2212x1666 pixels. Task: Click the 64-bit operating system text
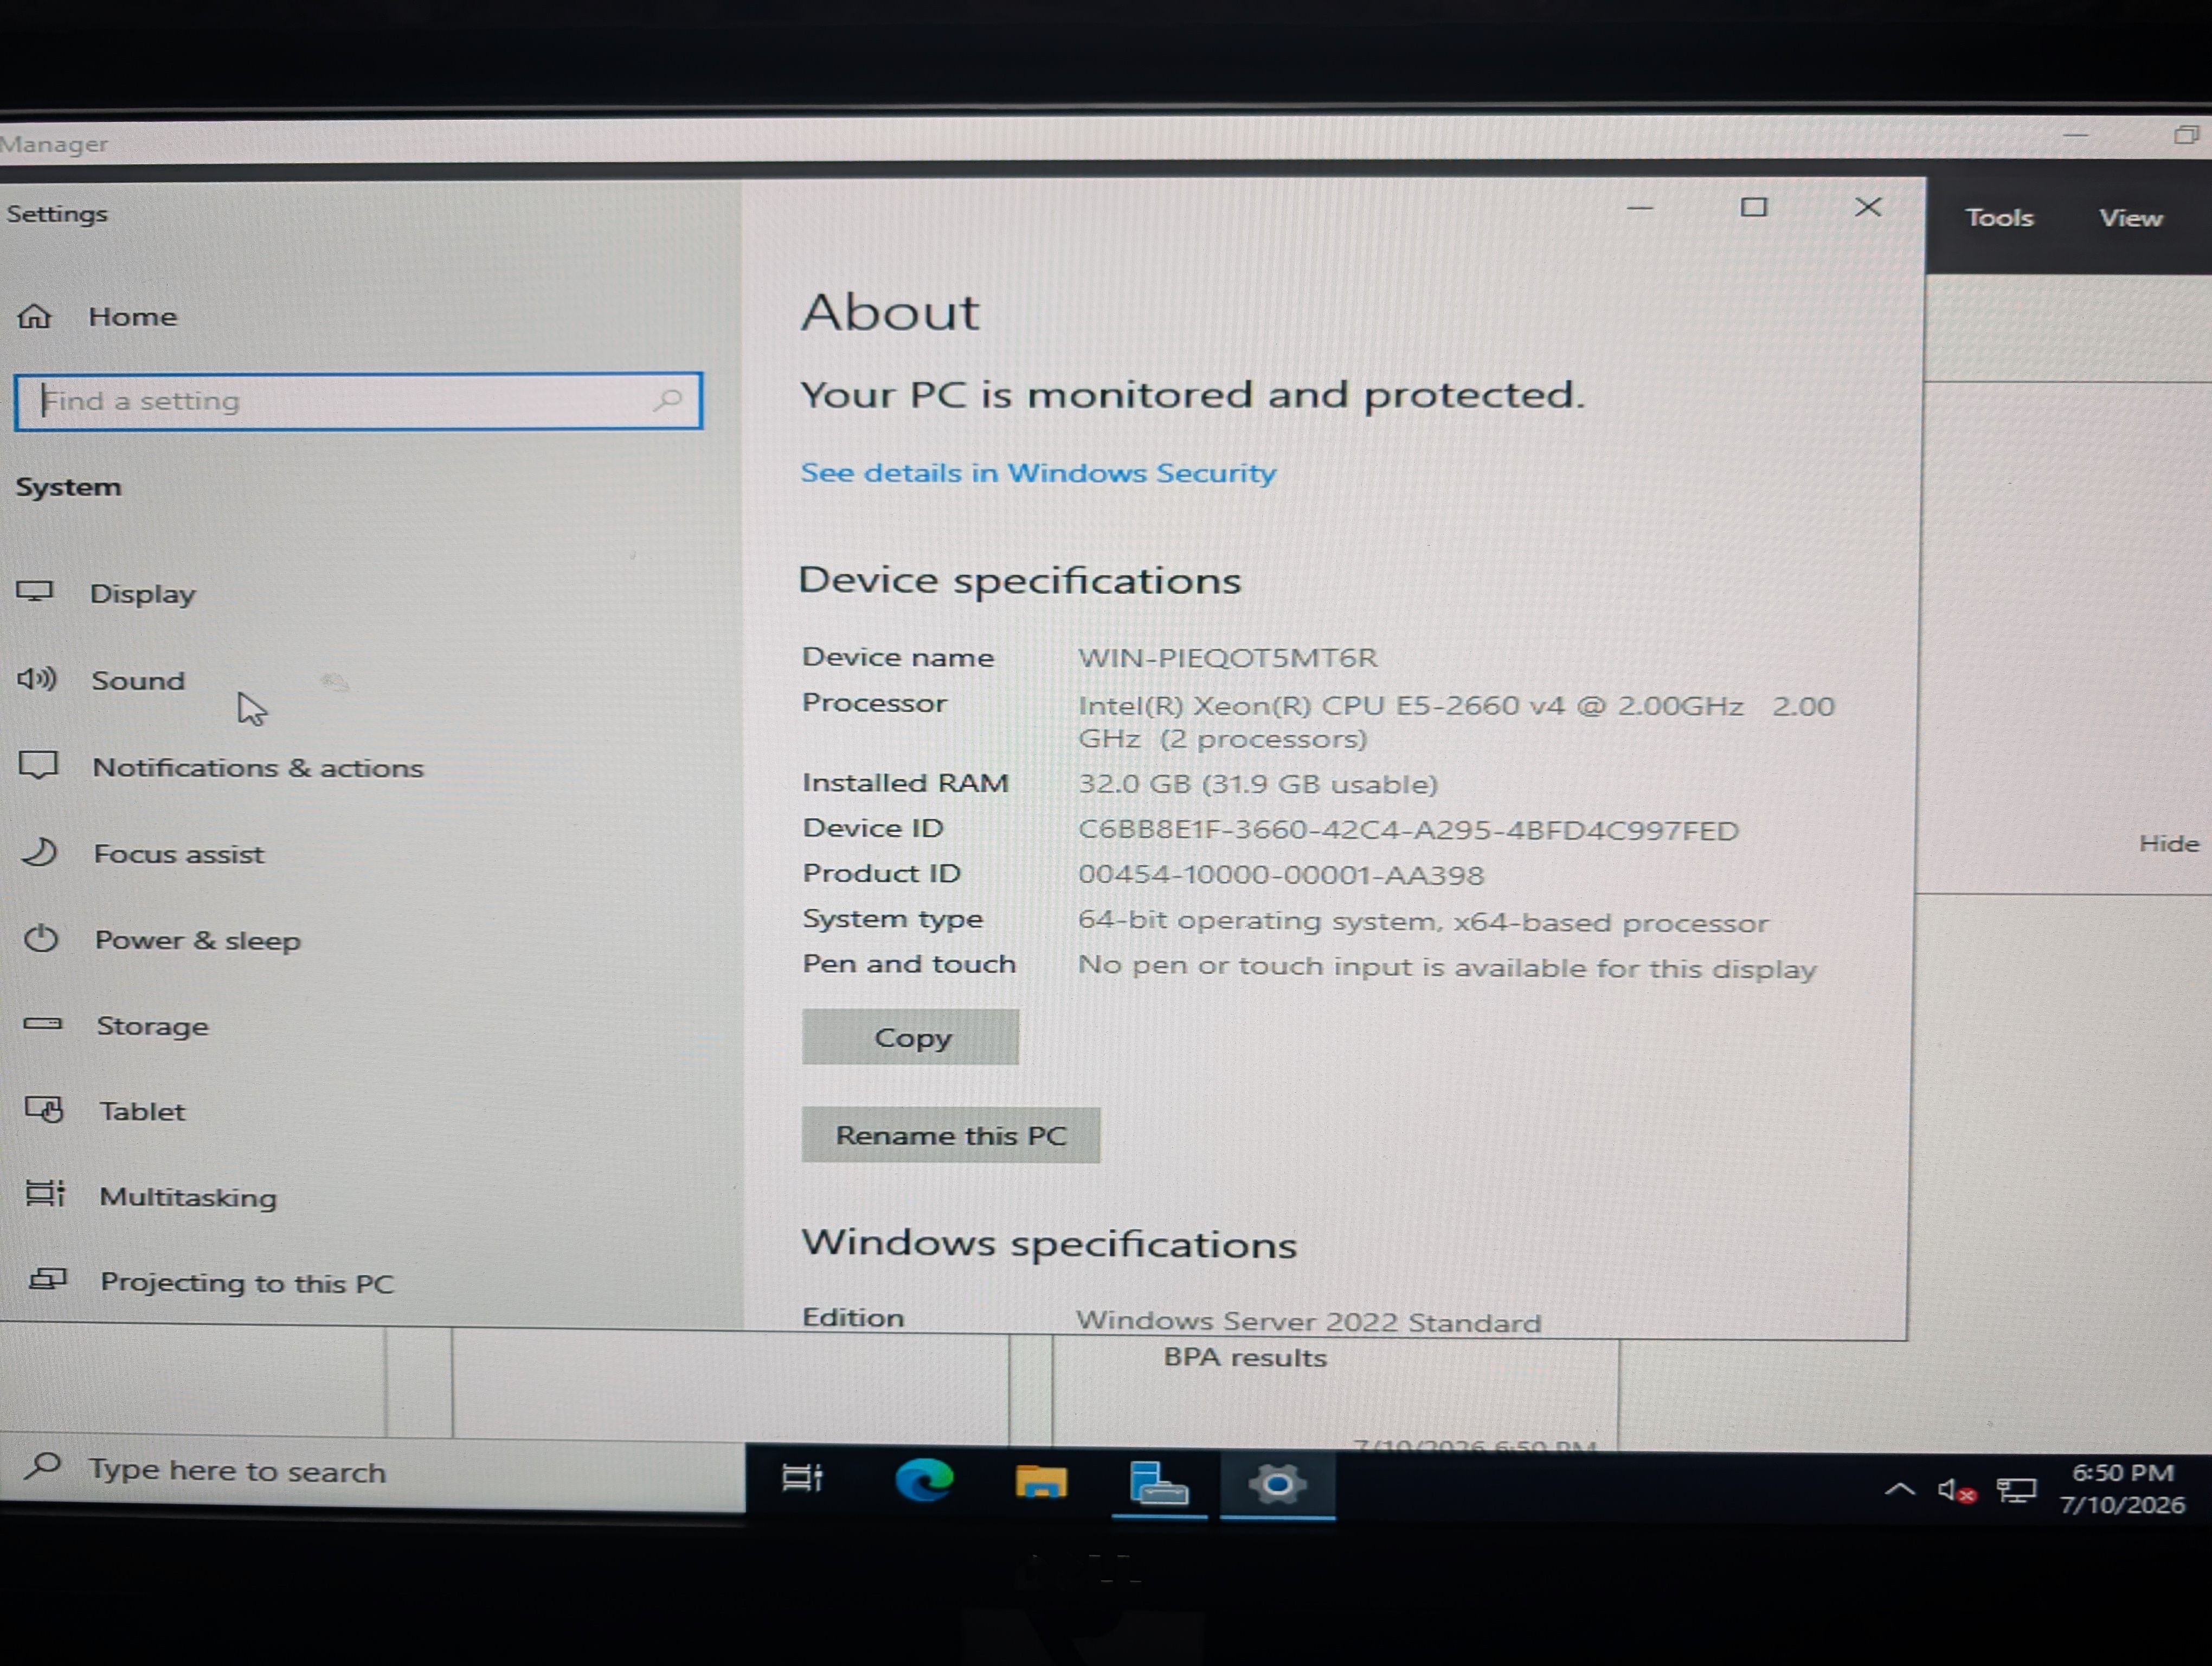point(1423,921)
